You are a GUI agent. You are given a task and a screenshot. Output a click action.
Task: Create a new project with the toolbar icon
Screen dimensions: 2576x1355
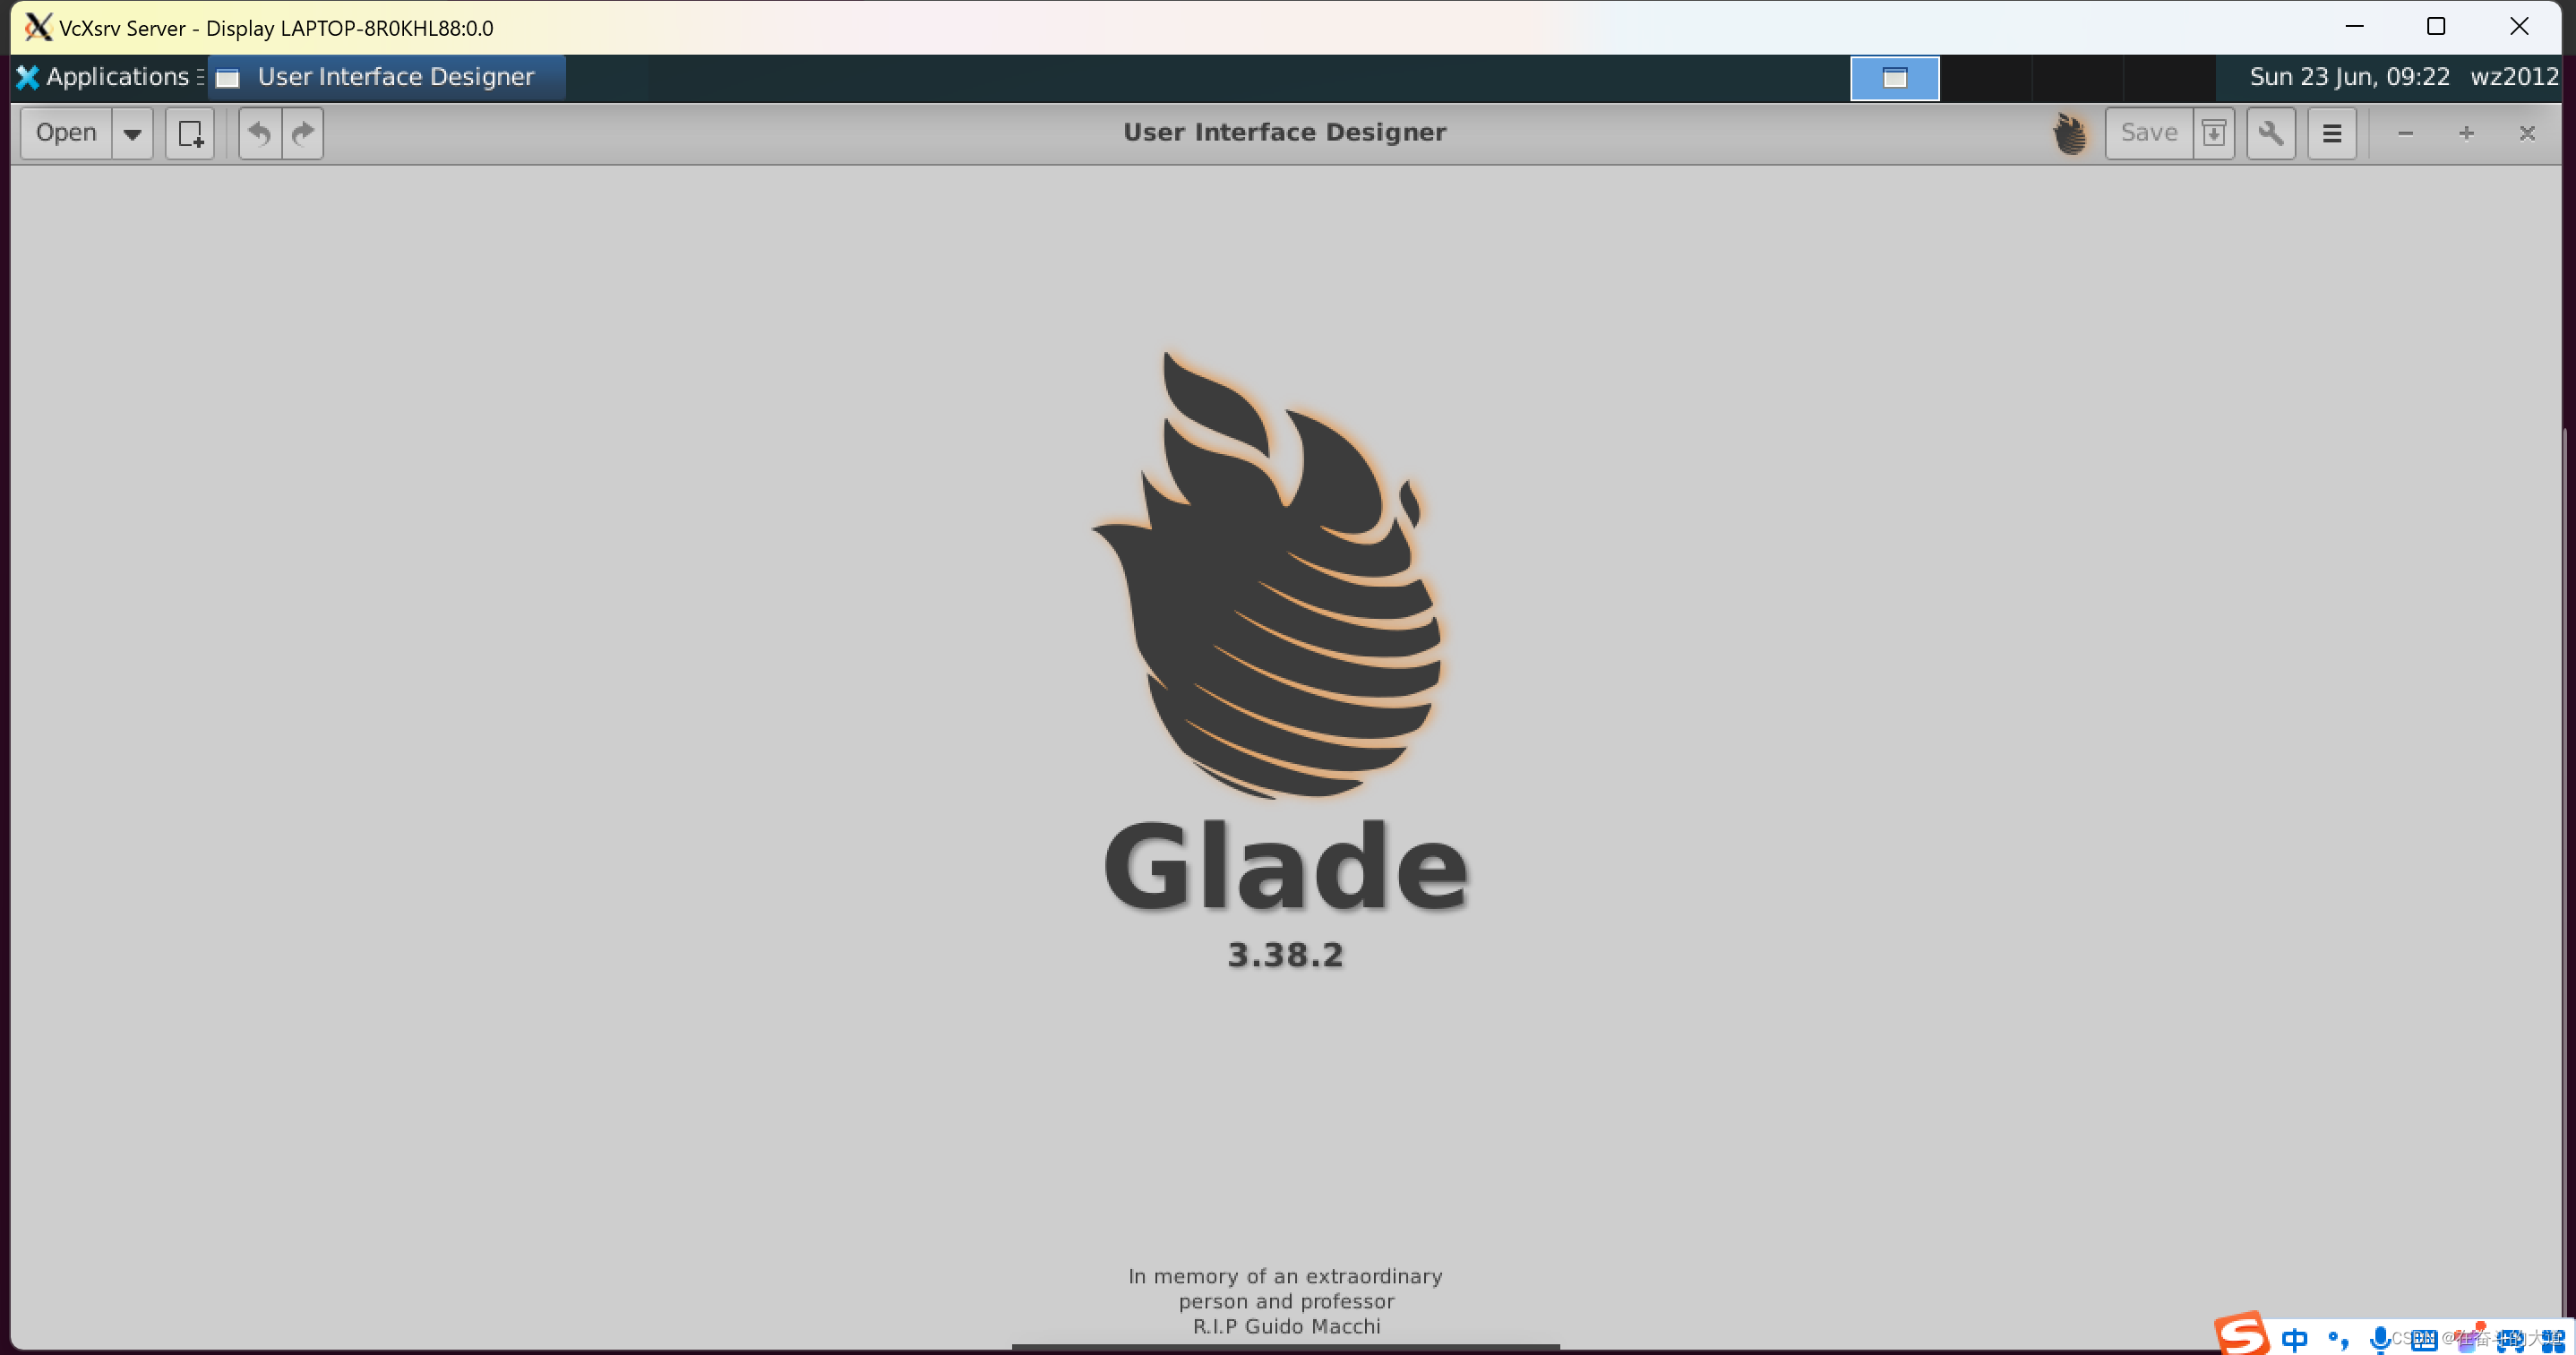coord(190,133)
